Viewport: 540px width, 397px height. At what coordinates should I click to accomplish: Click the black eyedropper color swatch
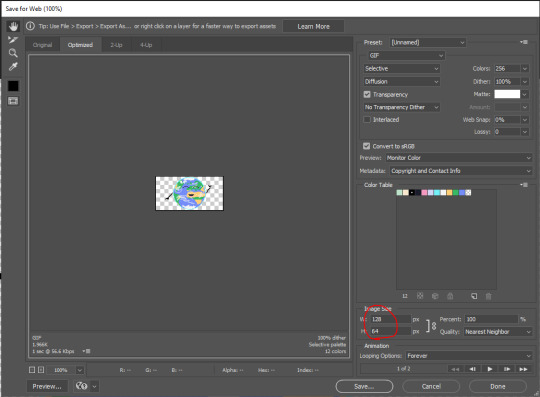coord(13,86)
